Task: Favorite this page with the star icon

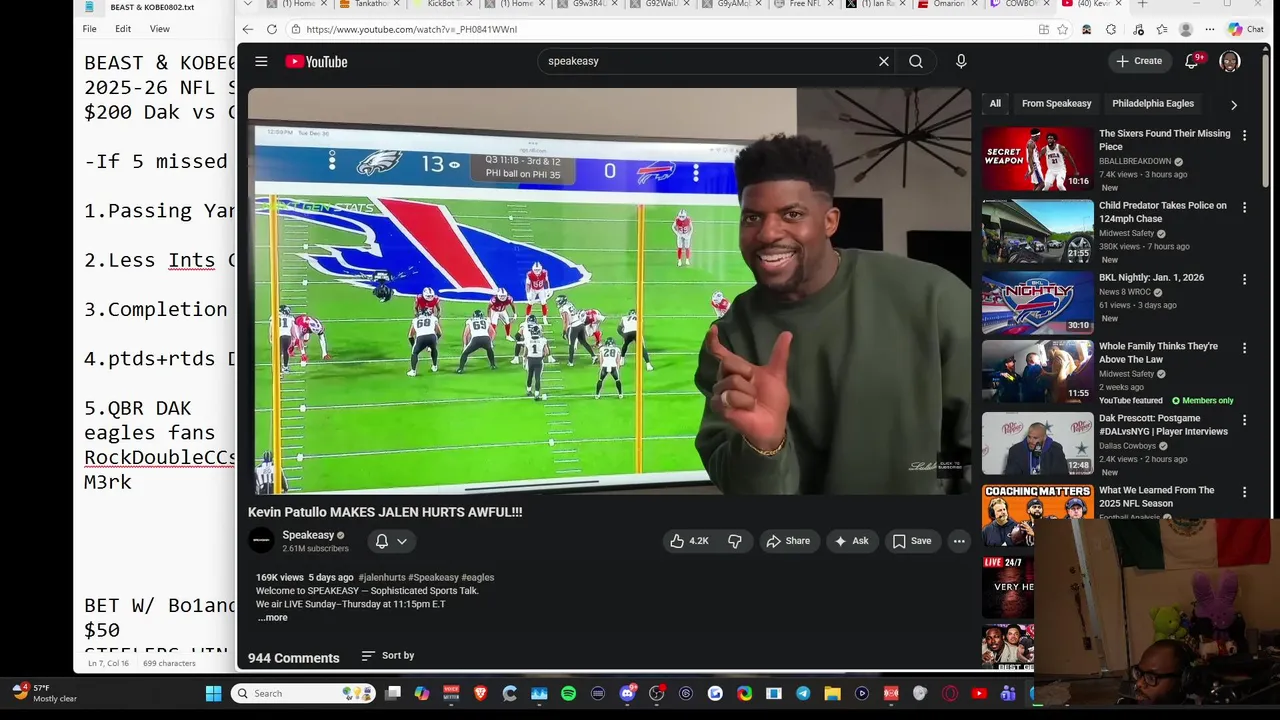Action: [1062, 30]
